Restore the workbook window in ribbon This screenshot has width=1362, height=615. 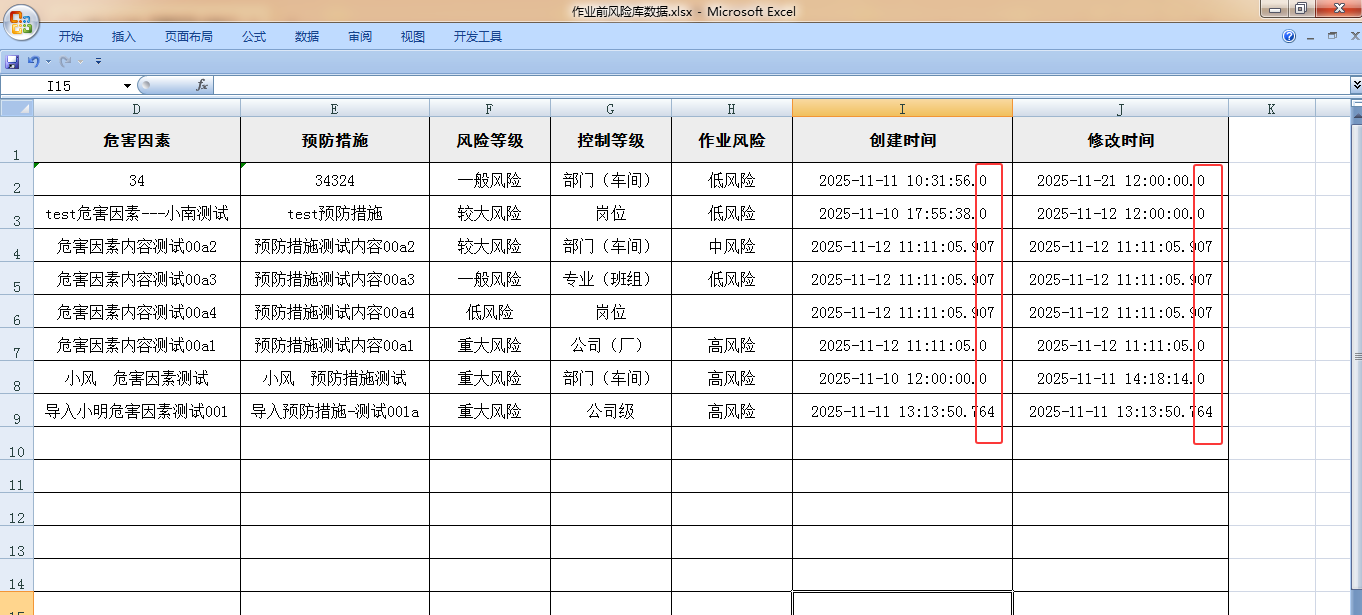click(x=1332, y=36)
